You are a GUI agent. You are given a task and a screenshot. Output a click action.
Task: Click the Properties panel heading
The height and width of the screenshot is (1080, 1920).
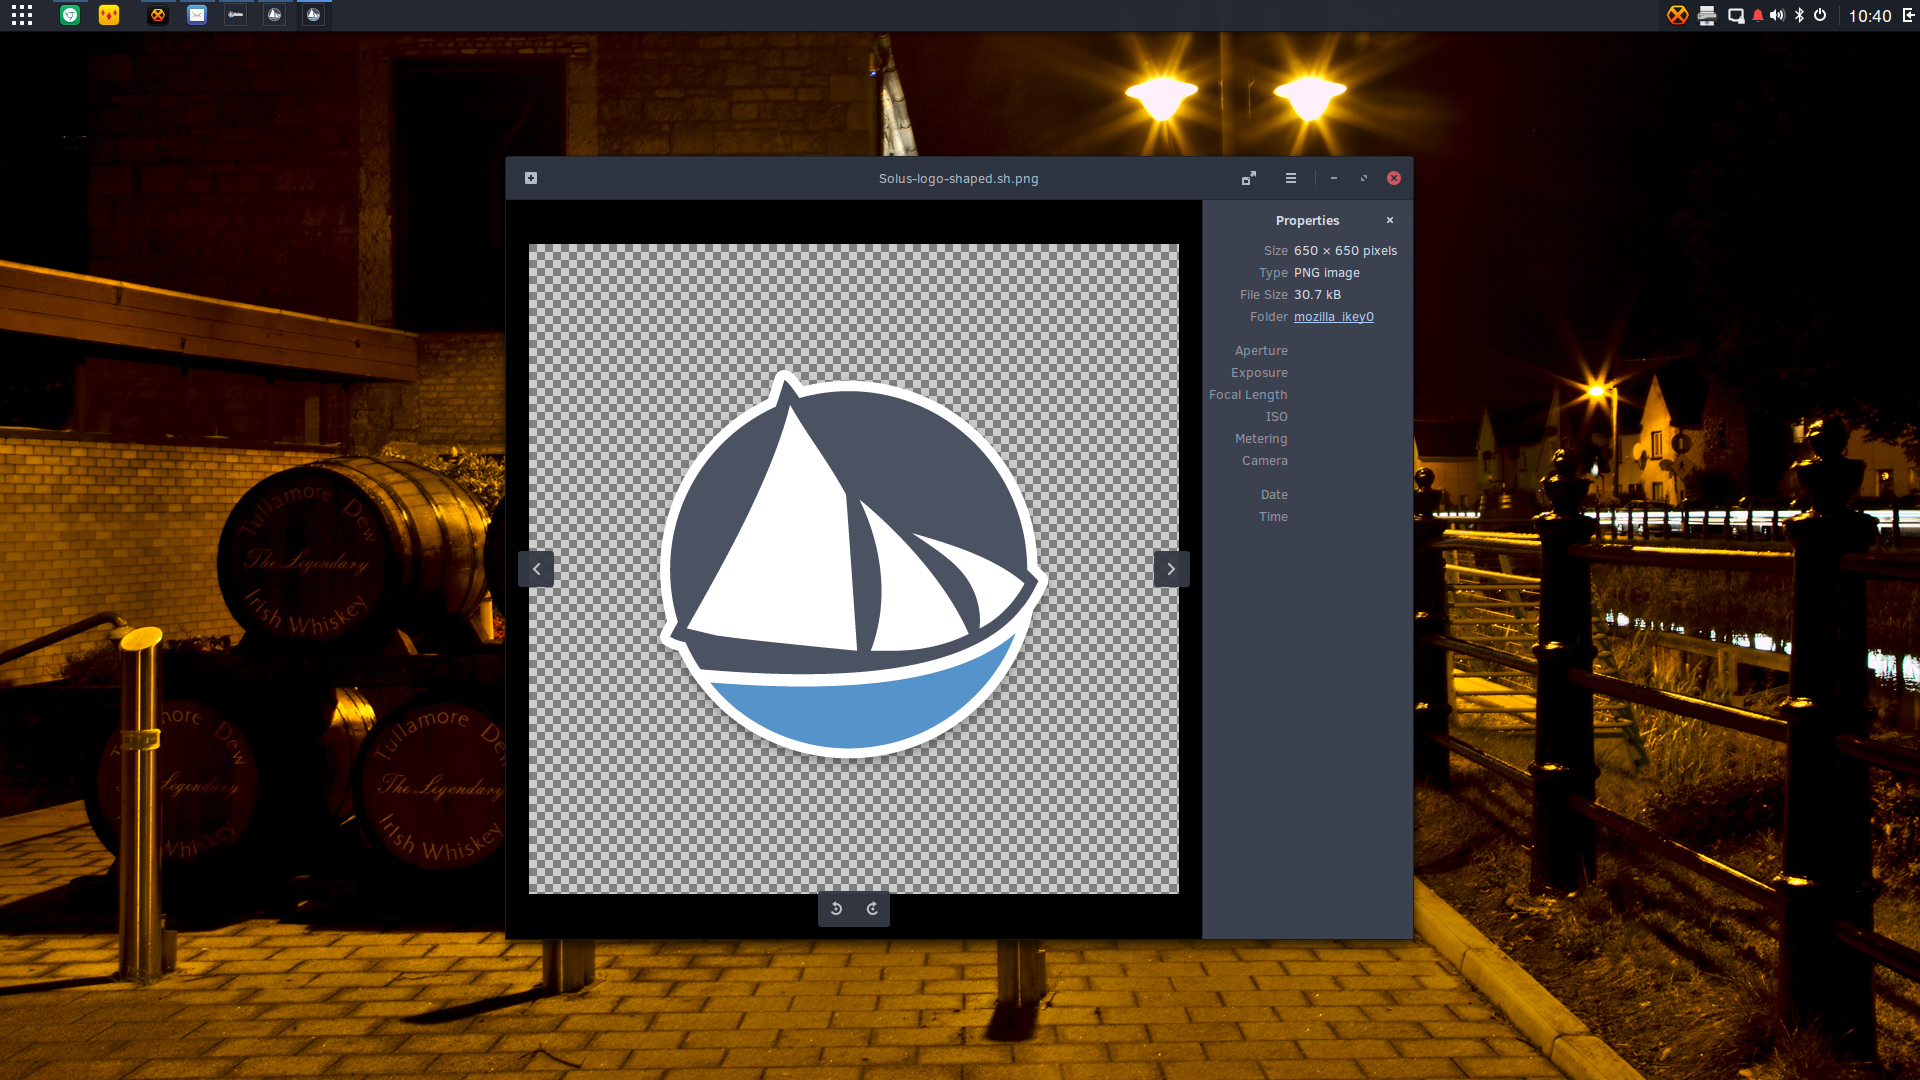(x=1307, y=221)
